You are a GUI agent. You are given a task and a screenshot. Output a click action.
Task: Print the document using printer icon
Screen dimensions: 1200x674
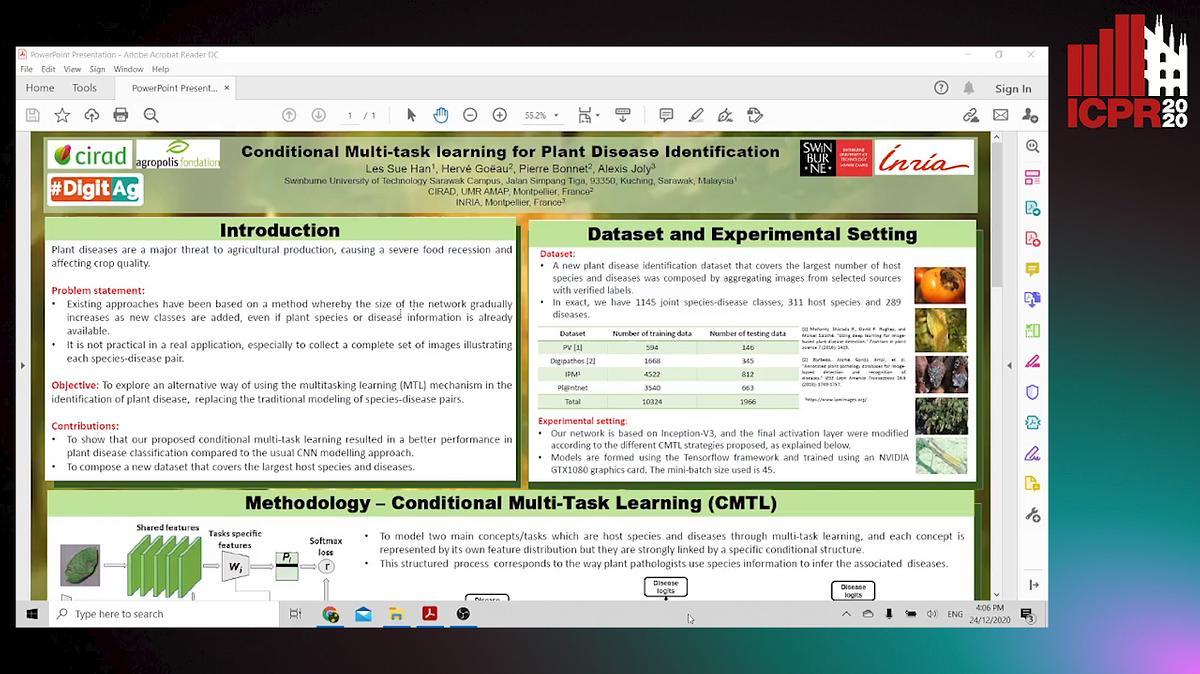click(121, 115)
